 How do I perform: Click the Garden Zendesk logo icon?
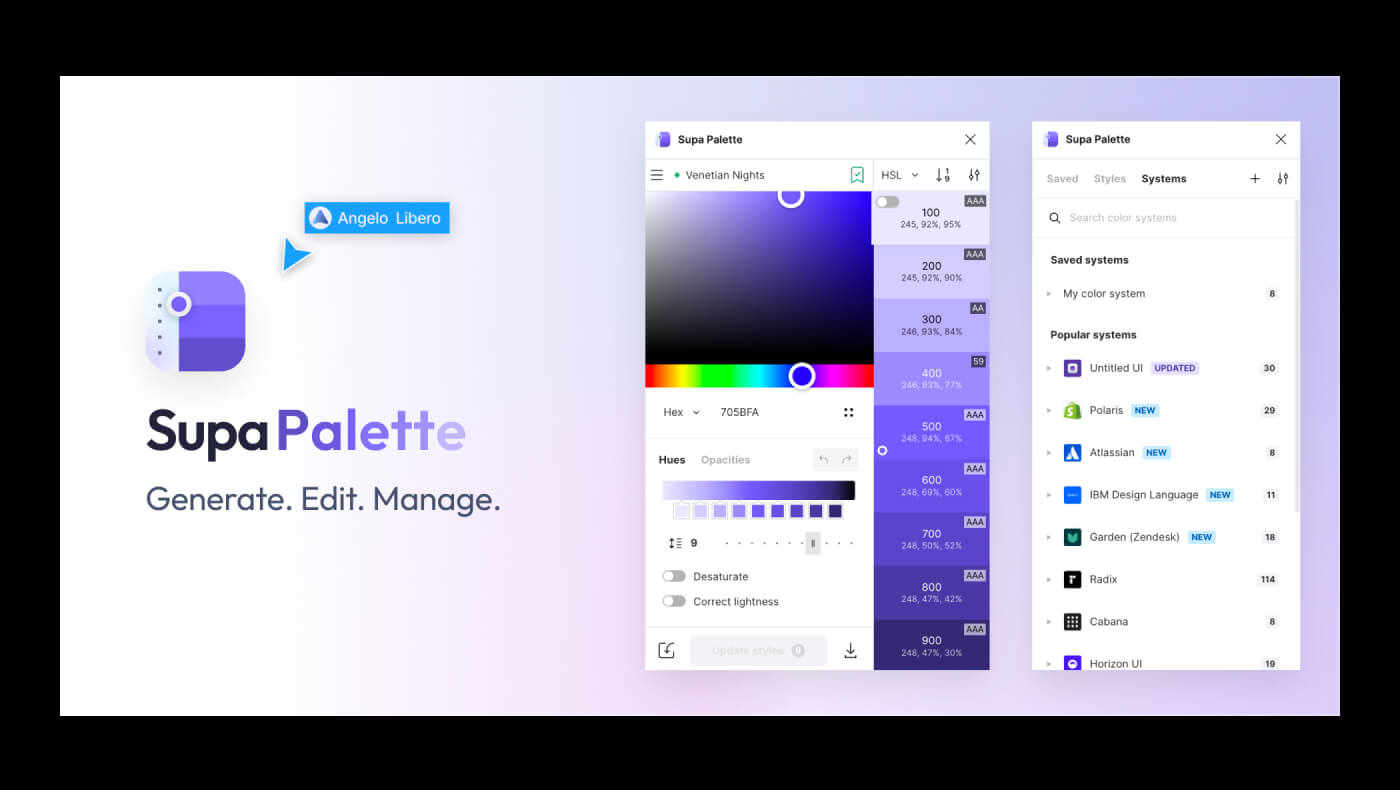pos(1072,537)
